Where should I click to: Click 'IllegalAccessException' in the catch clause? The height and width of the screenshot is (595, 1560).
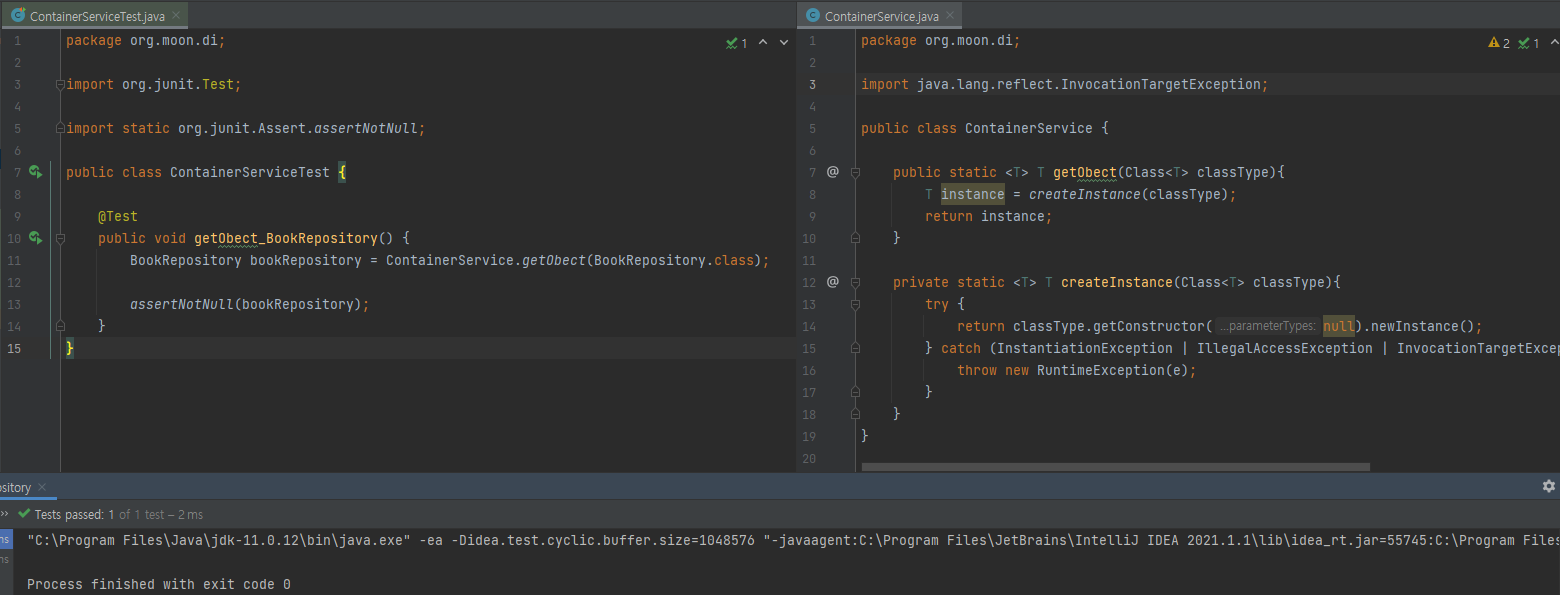(x=1285, y=348)
